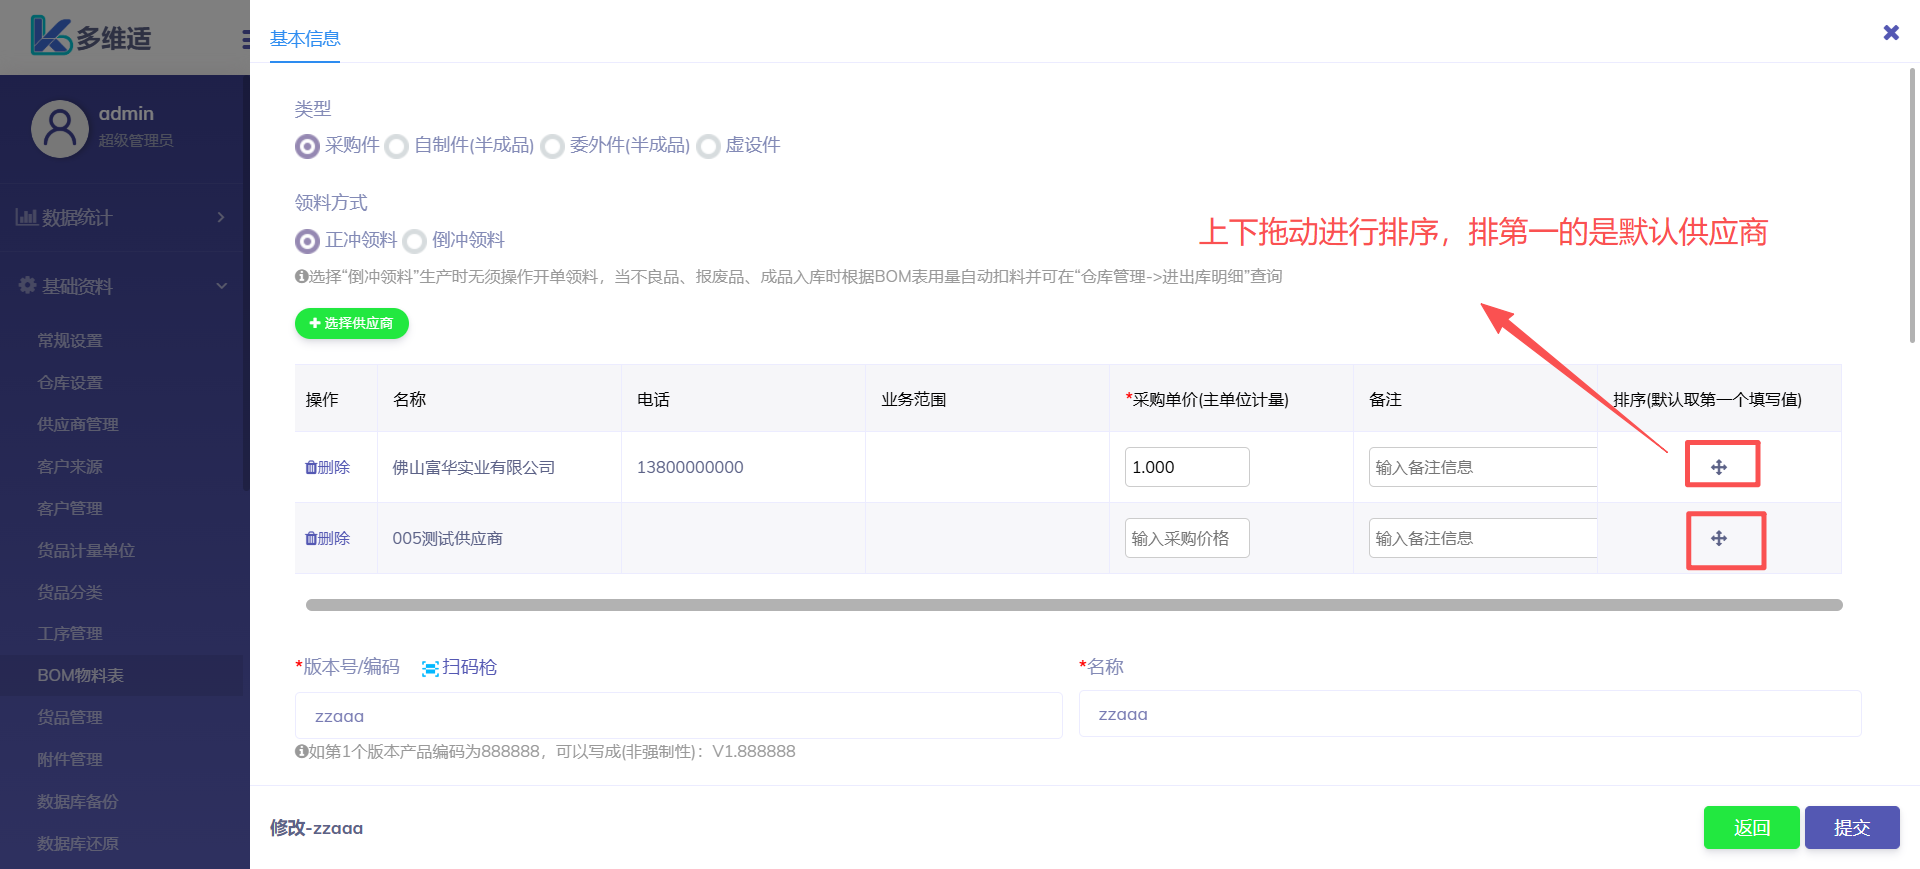Click drag-sort handle for 佛山富华实业有限公司 row
The image size is (1920, 869).
1719,467
